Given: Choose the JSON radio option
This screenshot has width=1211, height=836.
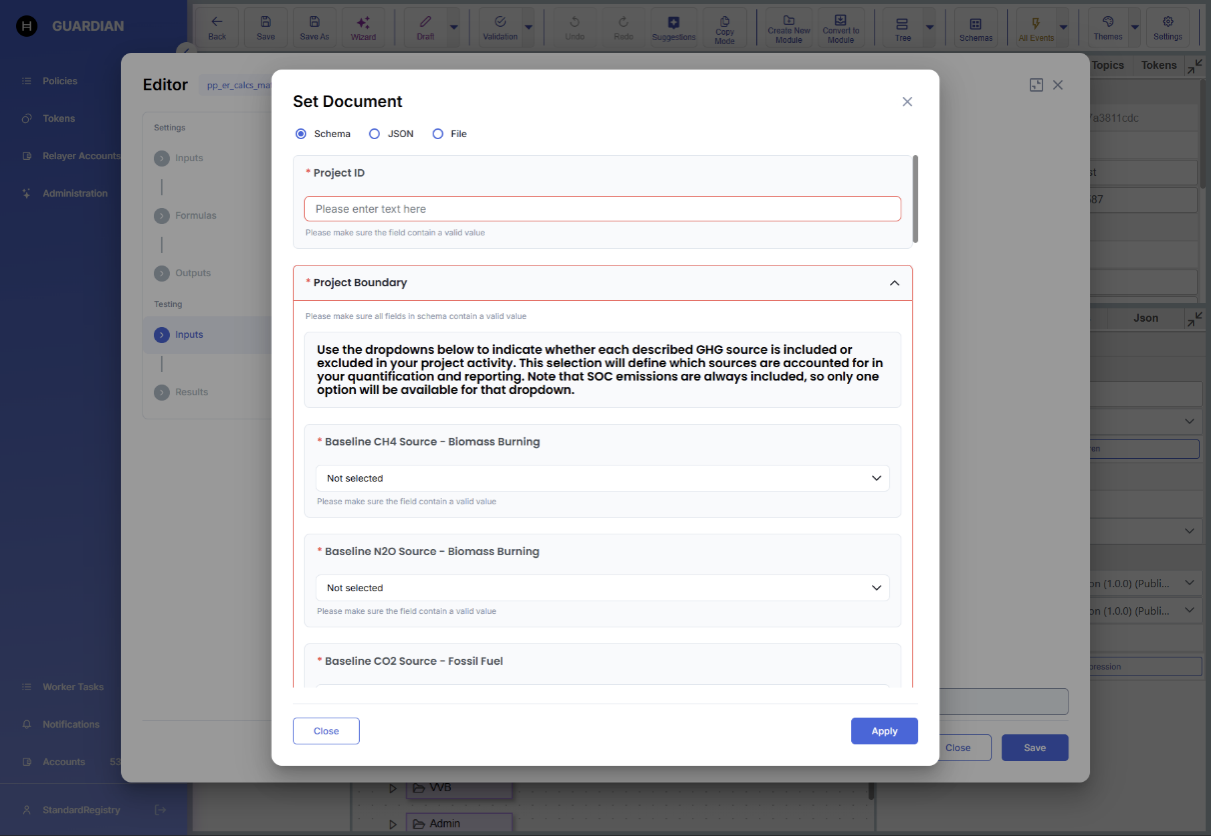Looking at the screenshot, I should 375,134.
